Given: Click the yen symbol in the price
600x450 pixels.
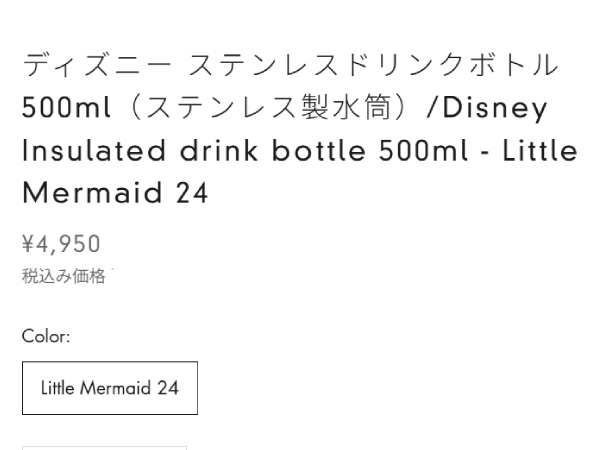Looking at the screenshot, I should (29, 244).
